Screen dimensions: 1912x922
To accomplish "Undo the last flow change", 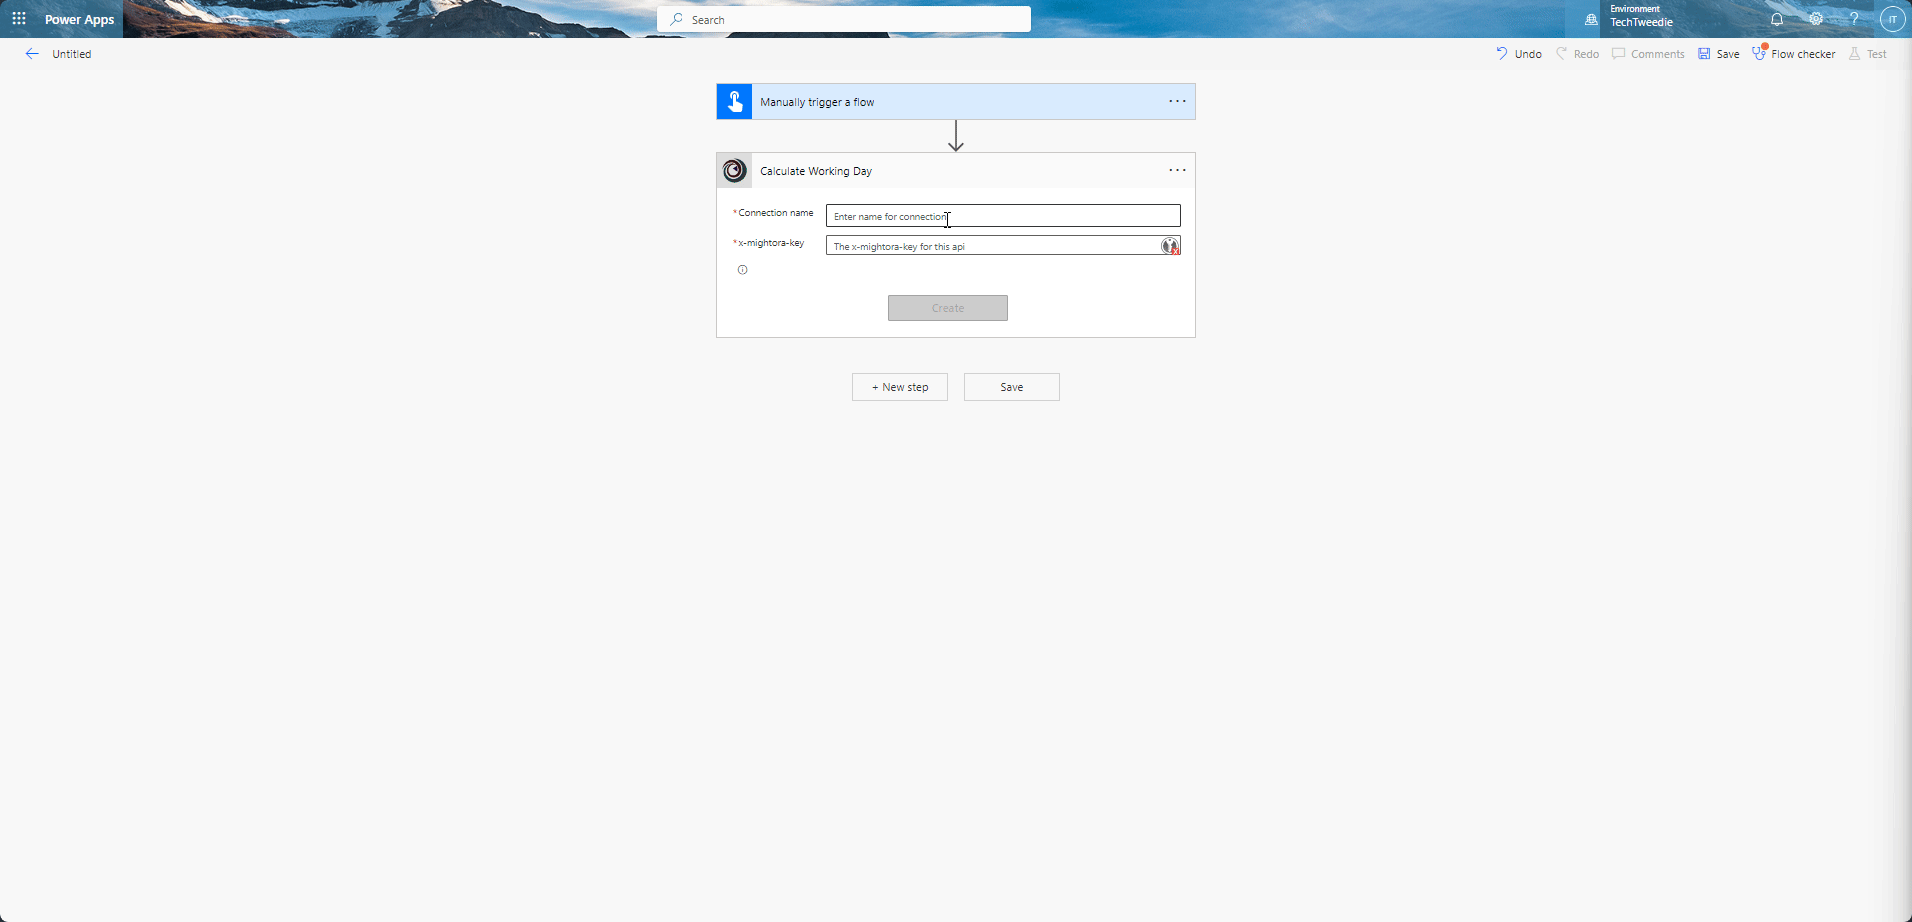I will [1516, 53].
